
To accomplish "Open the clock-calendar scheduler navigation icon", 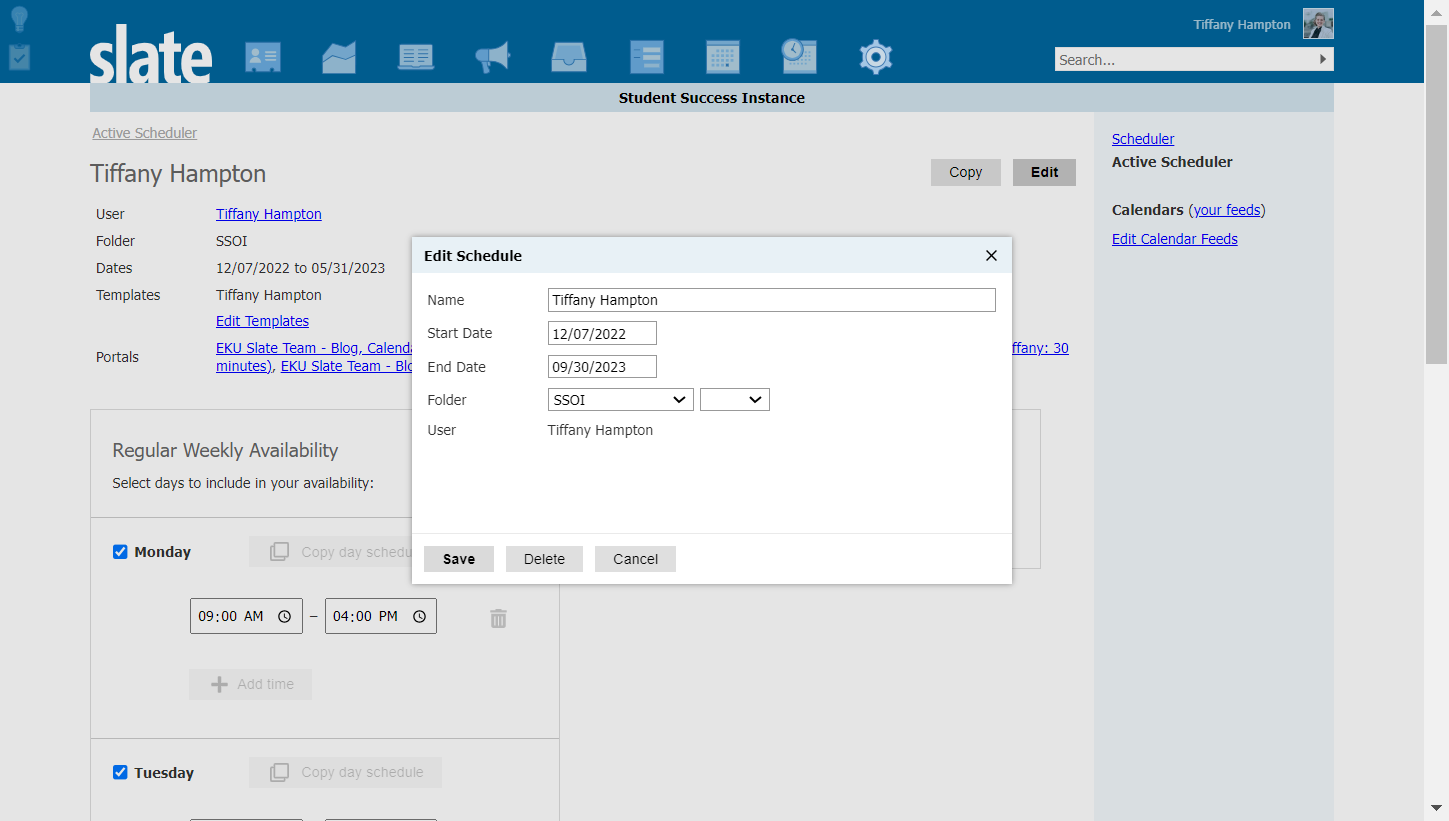I will coord(799,56).
